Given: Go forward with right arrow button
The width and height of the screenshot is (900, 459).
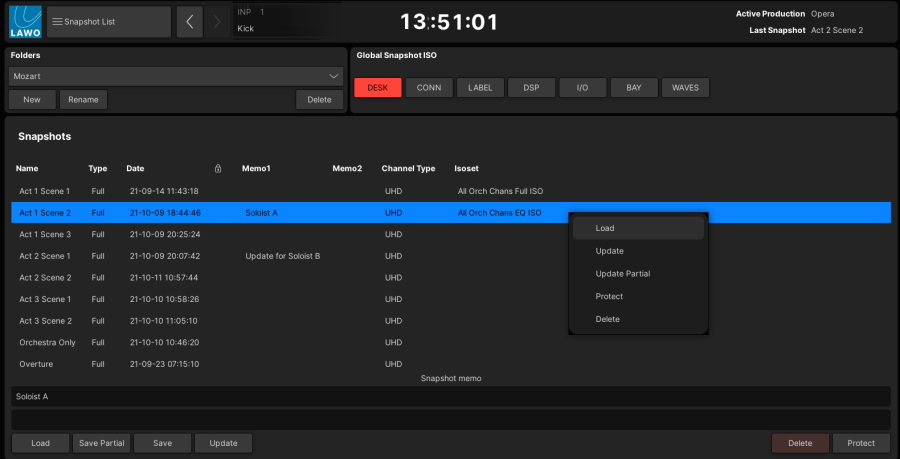Looking at the screenshot, I should coord(217,21).
